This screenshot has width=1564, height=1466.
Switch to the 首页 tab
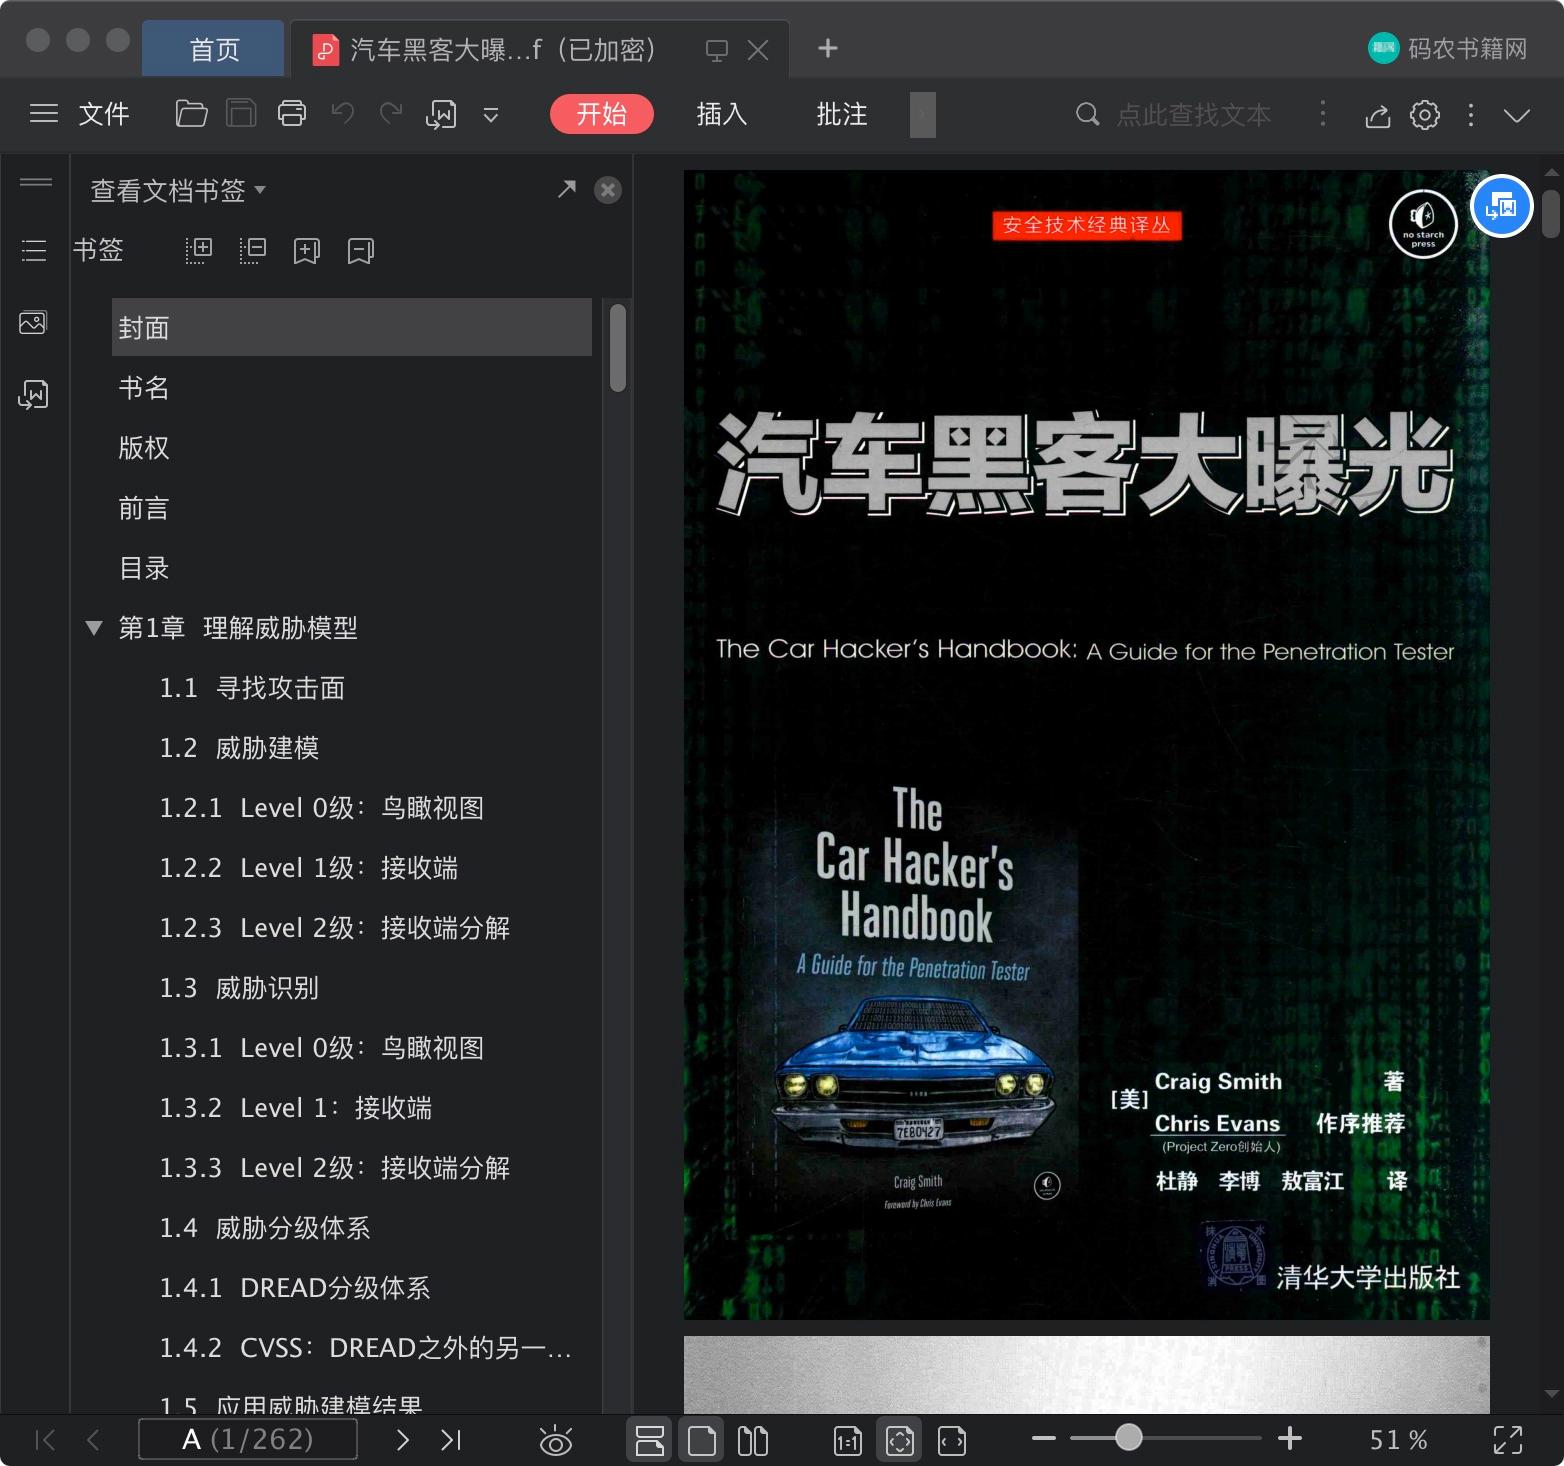[214, 49]
